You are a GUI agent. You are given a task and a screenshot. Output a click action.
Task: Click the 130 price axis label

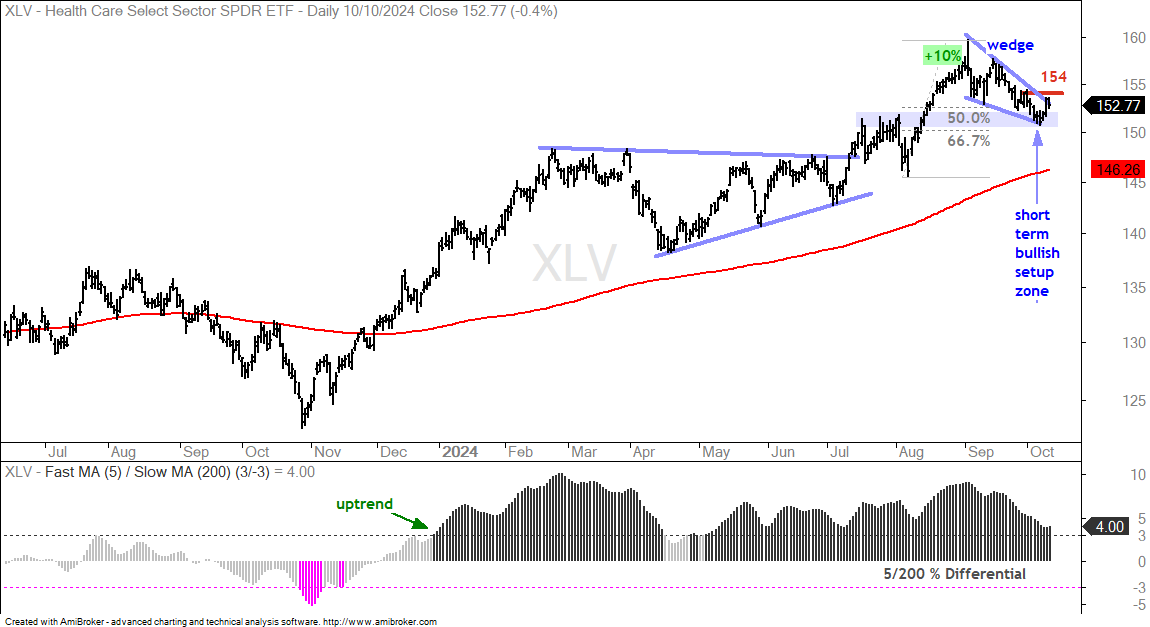[x=1133, y=342]
